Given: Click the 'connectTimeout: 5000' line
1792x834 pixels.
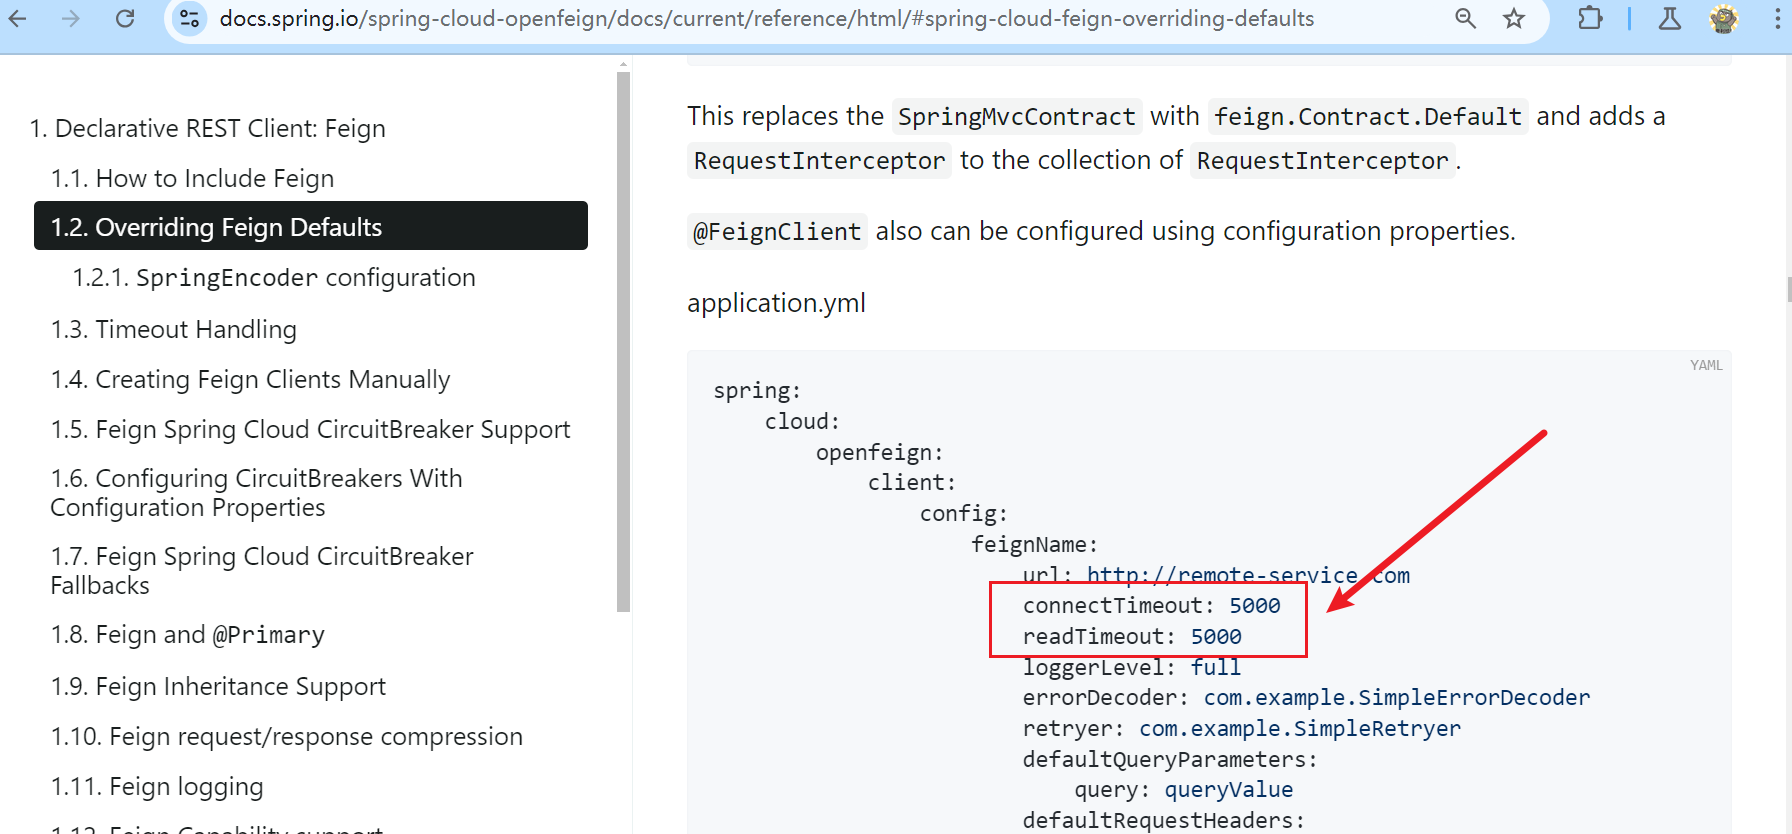Looking at the screenshot, I should pyautogui.click(x=1151, y=606).
